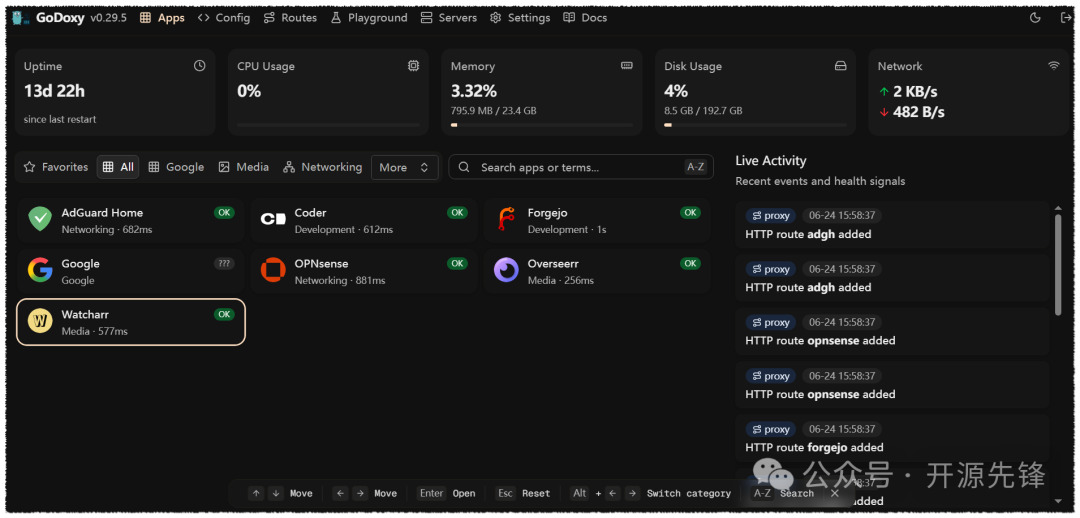Open the Config menu item

(223, 18)
